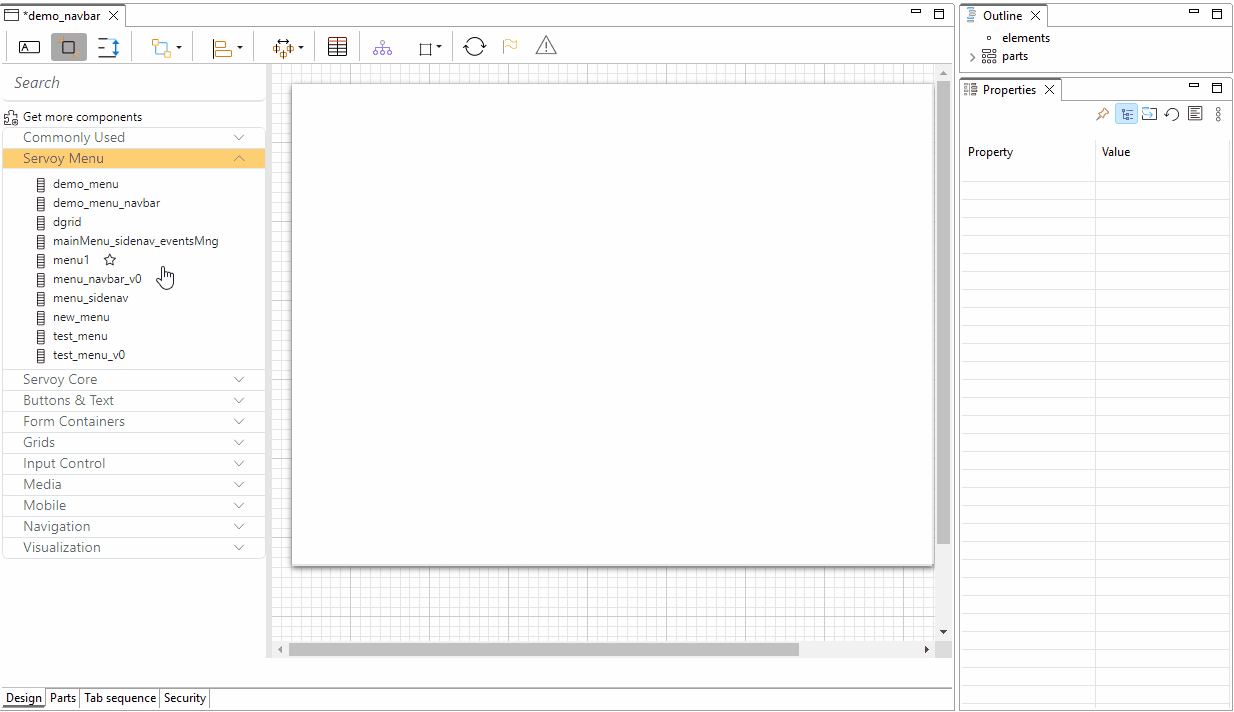
Task: Open the square size dropdown arrow
Action: pyautogui.click(x=439, y=47)
